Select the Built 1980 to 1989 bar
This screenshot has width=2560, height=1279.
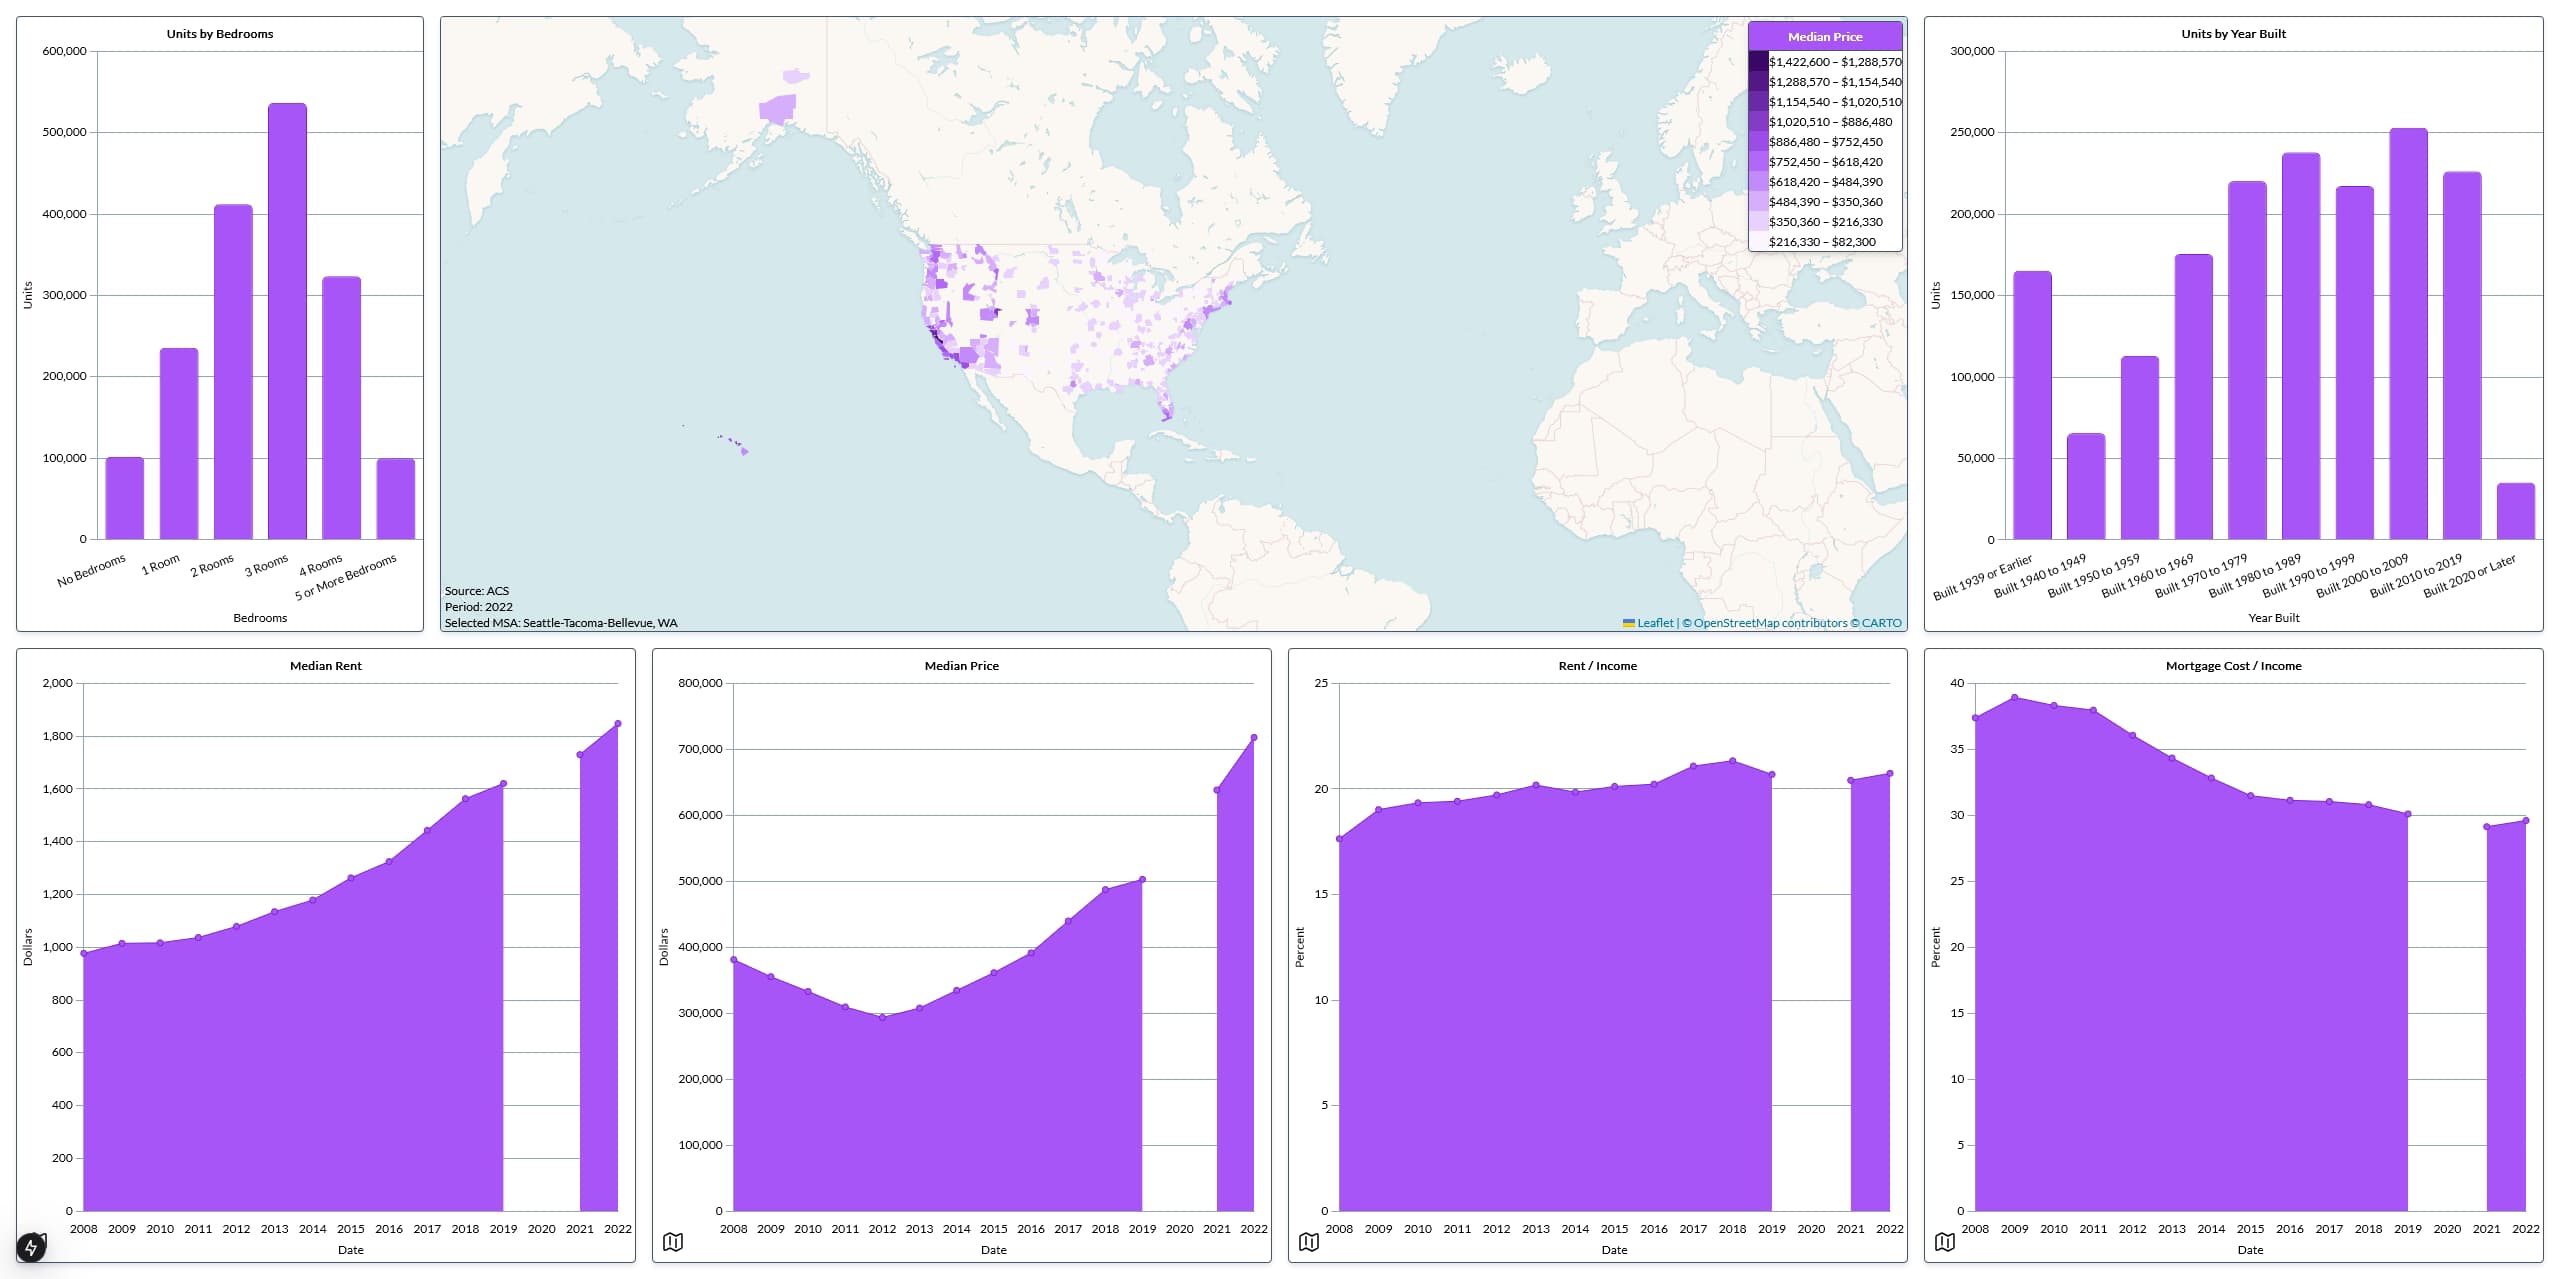click(x=2301, y=346)
